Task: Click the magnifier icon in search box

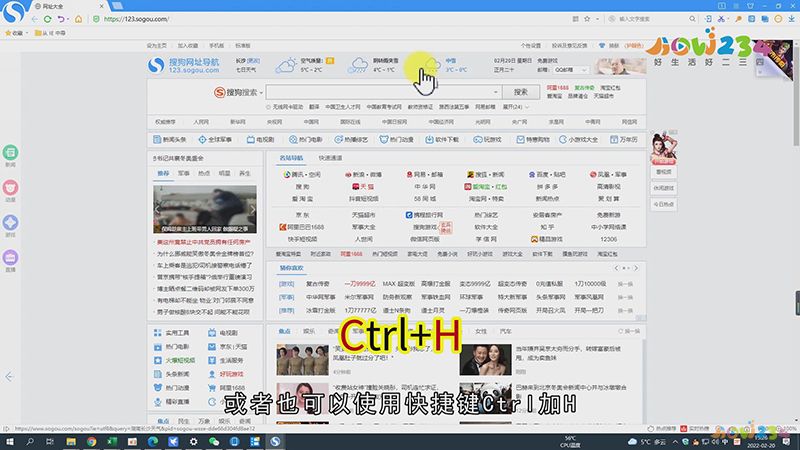Action: point(692,19)
